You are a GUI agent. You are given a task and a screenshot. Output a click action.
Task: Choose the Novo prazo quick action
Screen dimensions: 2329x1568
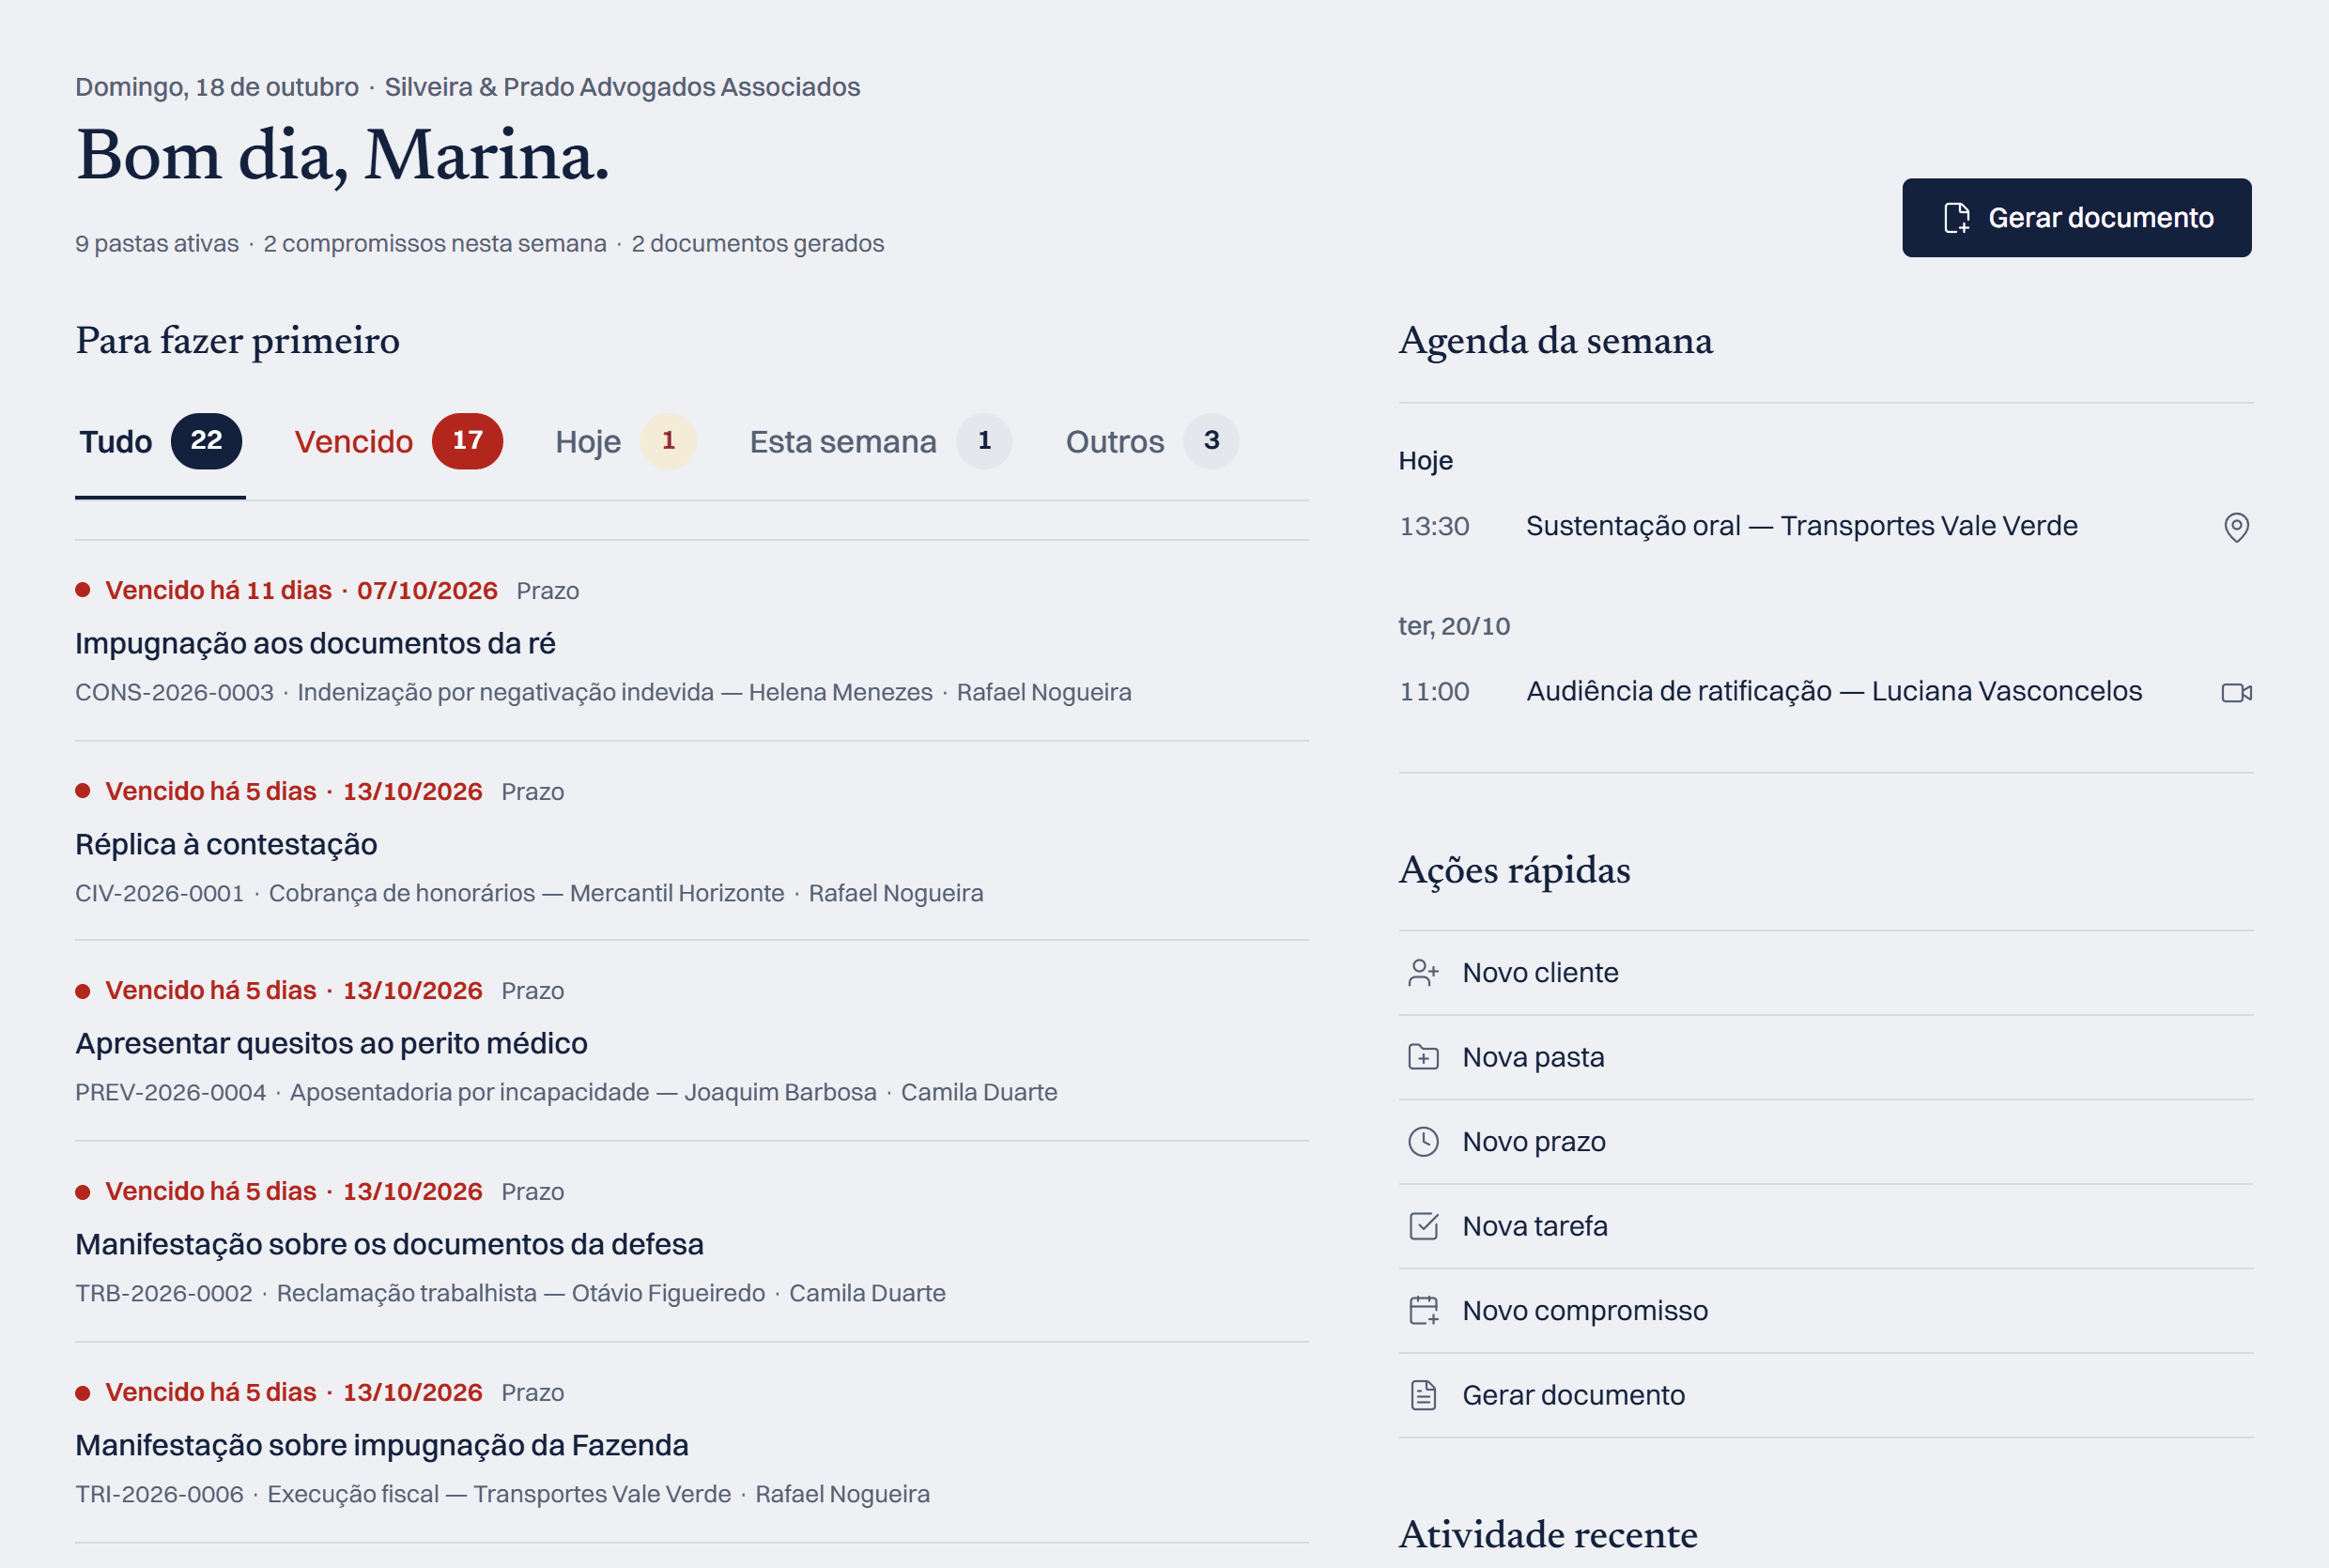tap(1825, 1142)
